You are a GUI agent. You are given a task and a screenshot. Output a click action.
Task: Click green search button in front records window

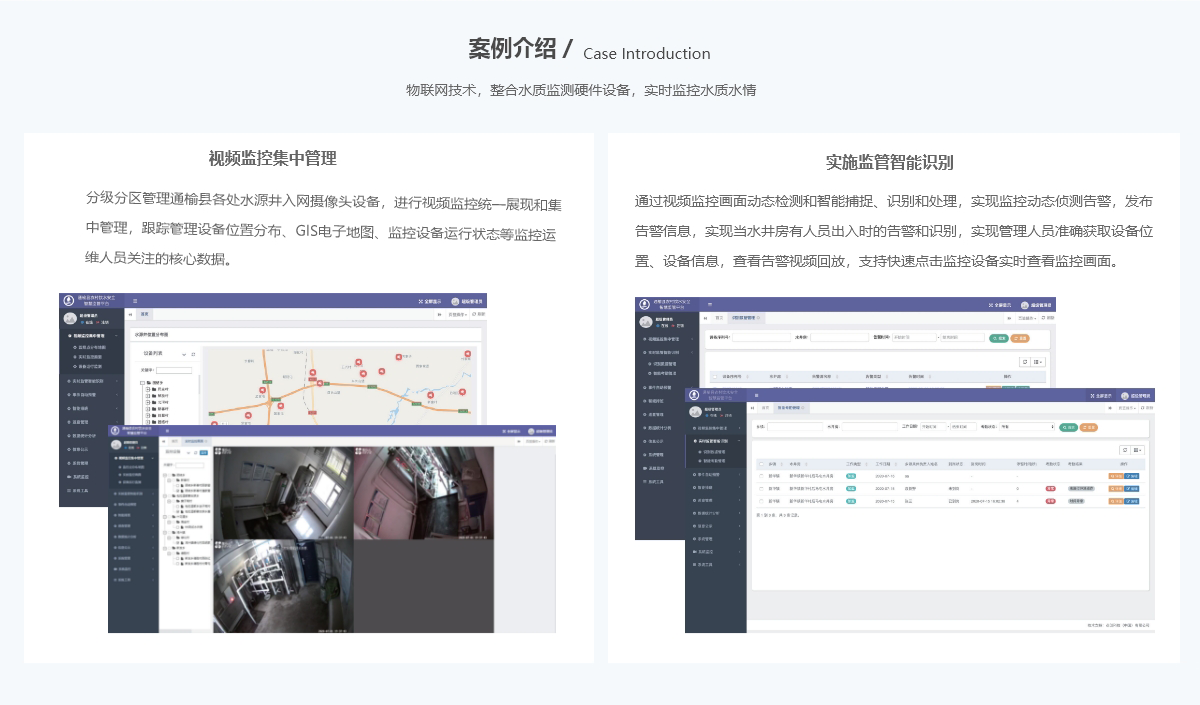(x=1069, y=427)
